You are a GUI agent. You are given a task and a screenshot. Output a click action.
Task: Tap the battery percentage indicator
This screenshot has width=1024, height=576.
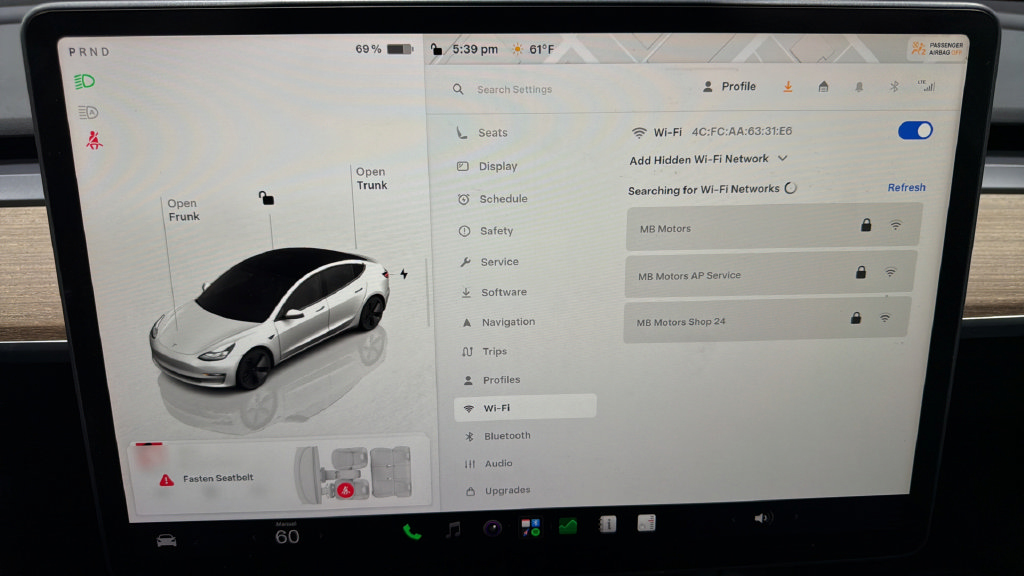tap(383, 49)
